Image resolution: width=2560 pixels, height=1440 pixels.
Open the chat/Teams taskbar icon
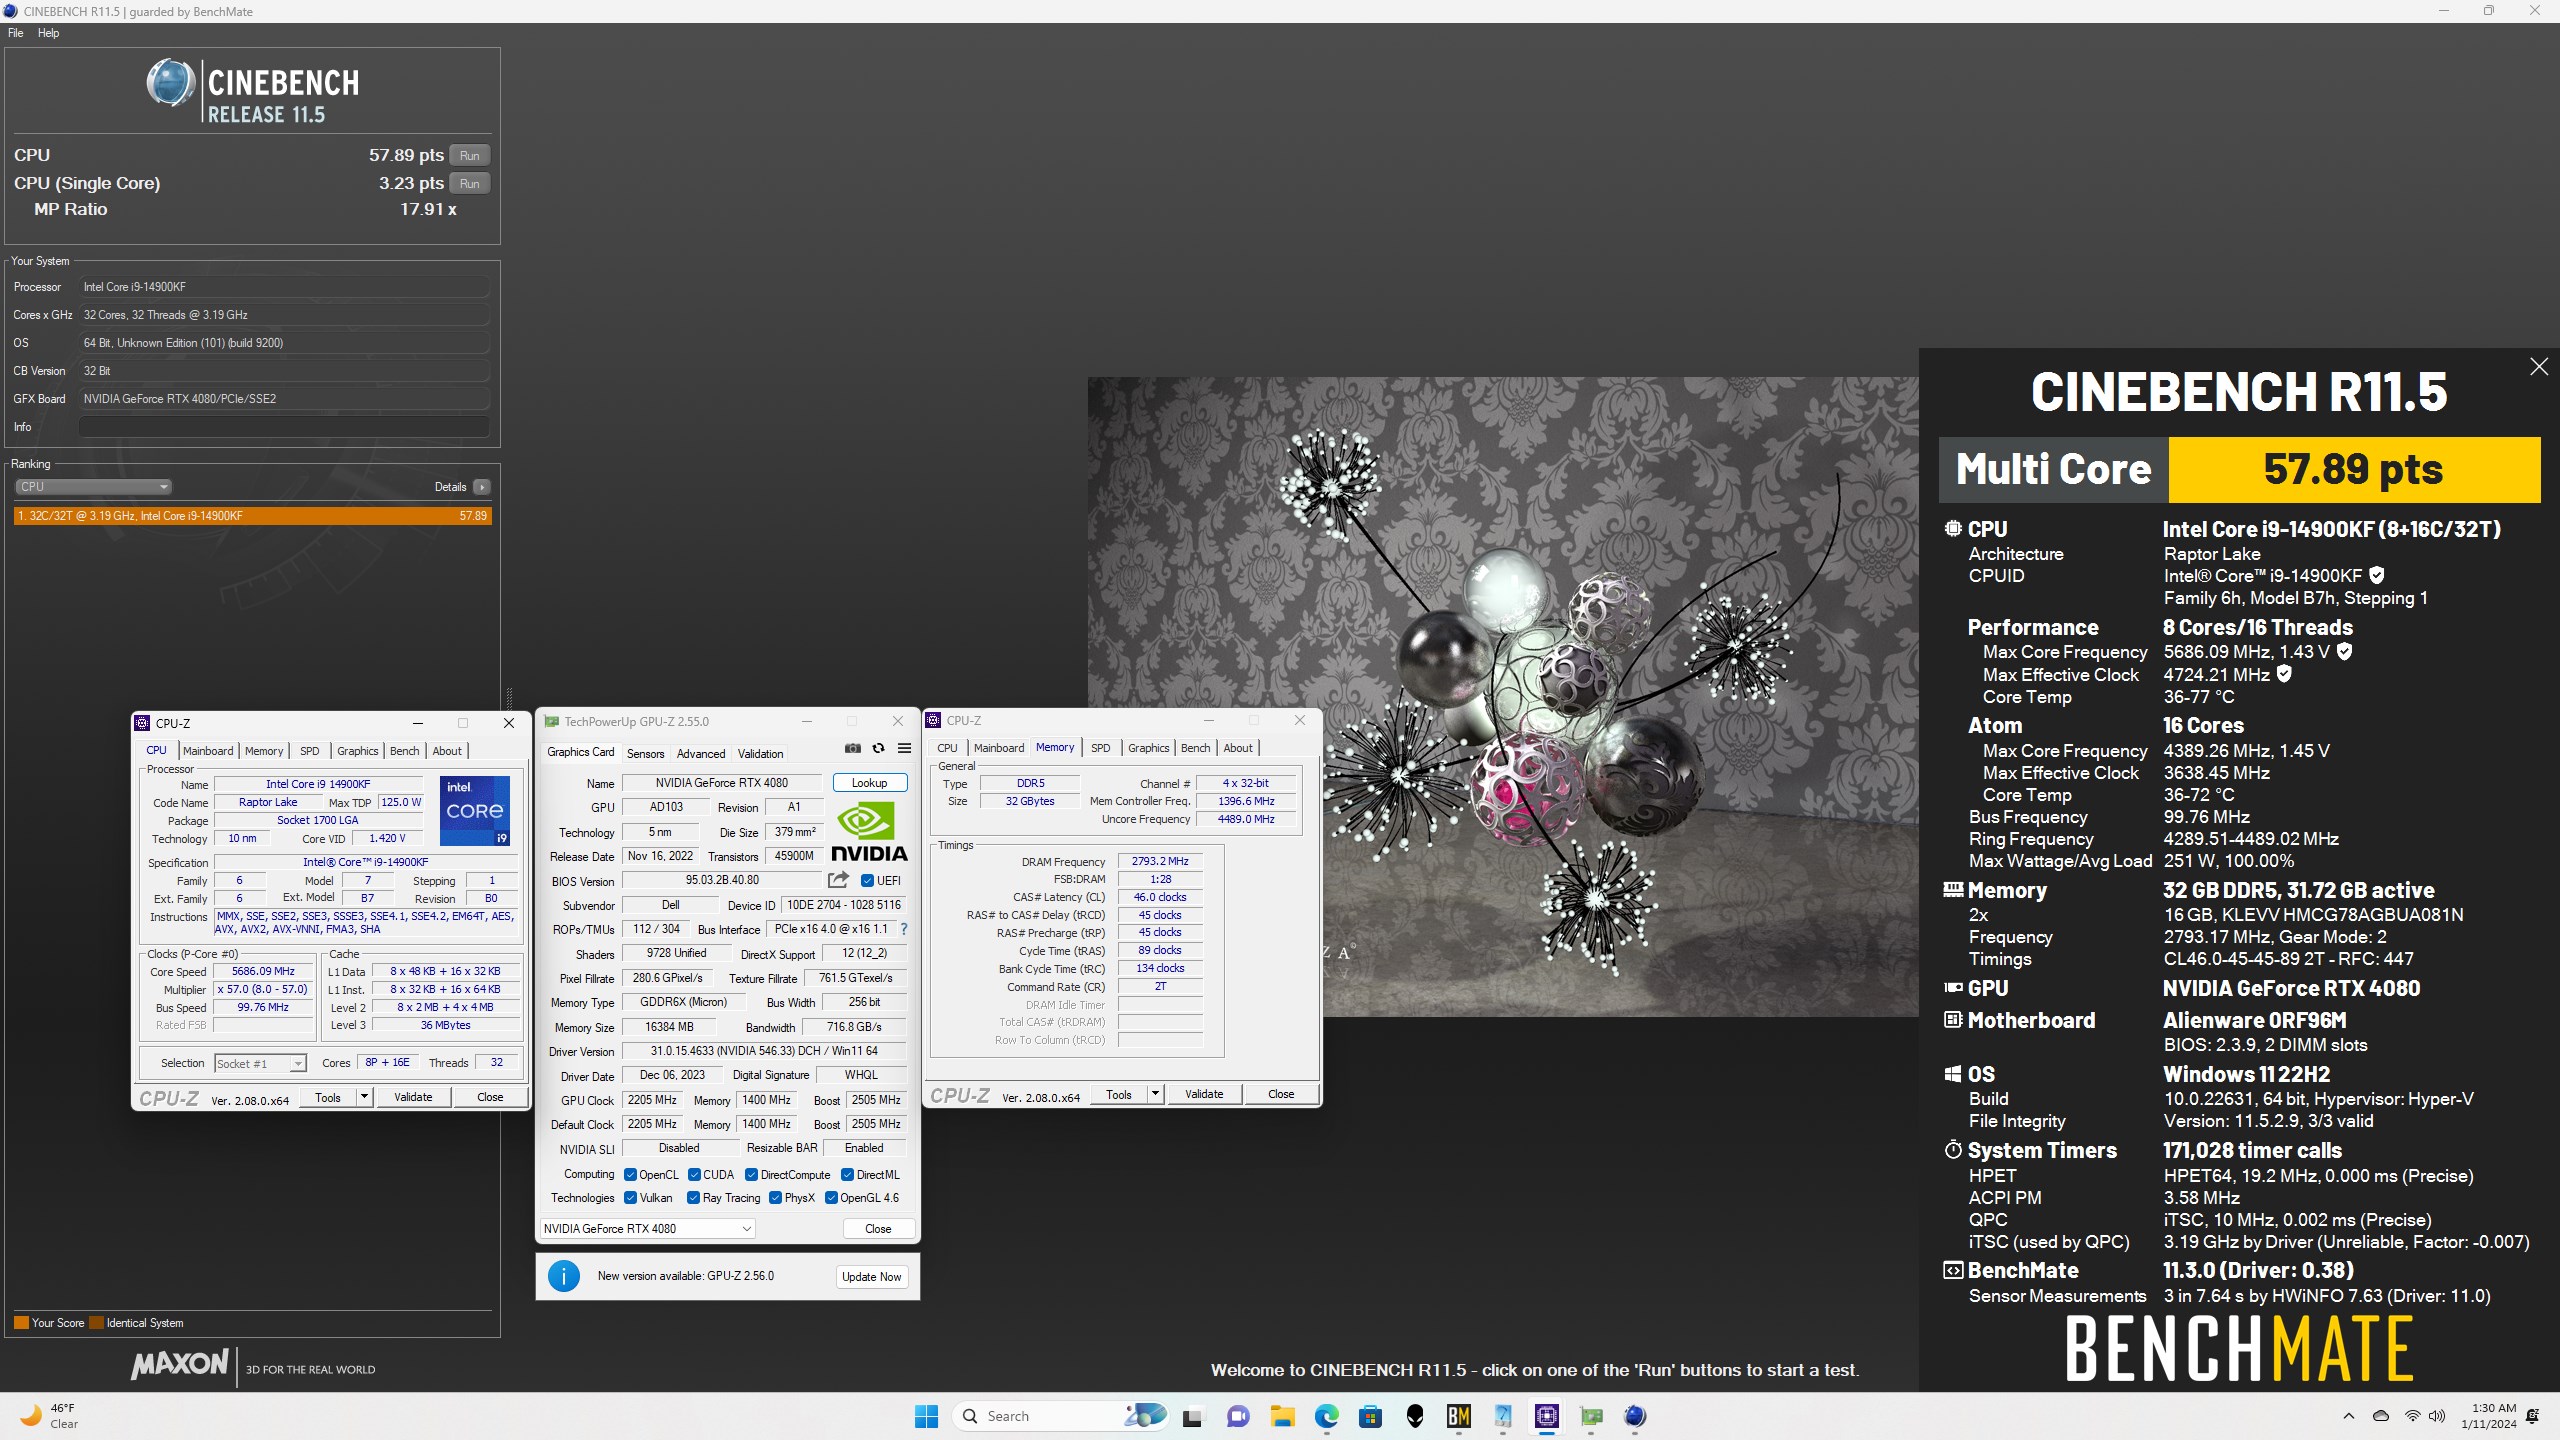1238,1416
